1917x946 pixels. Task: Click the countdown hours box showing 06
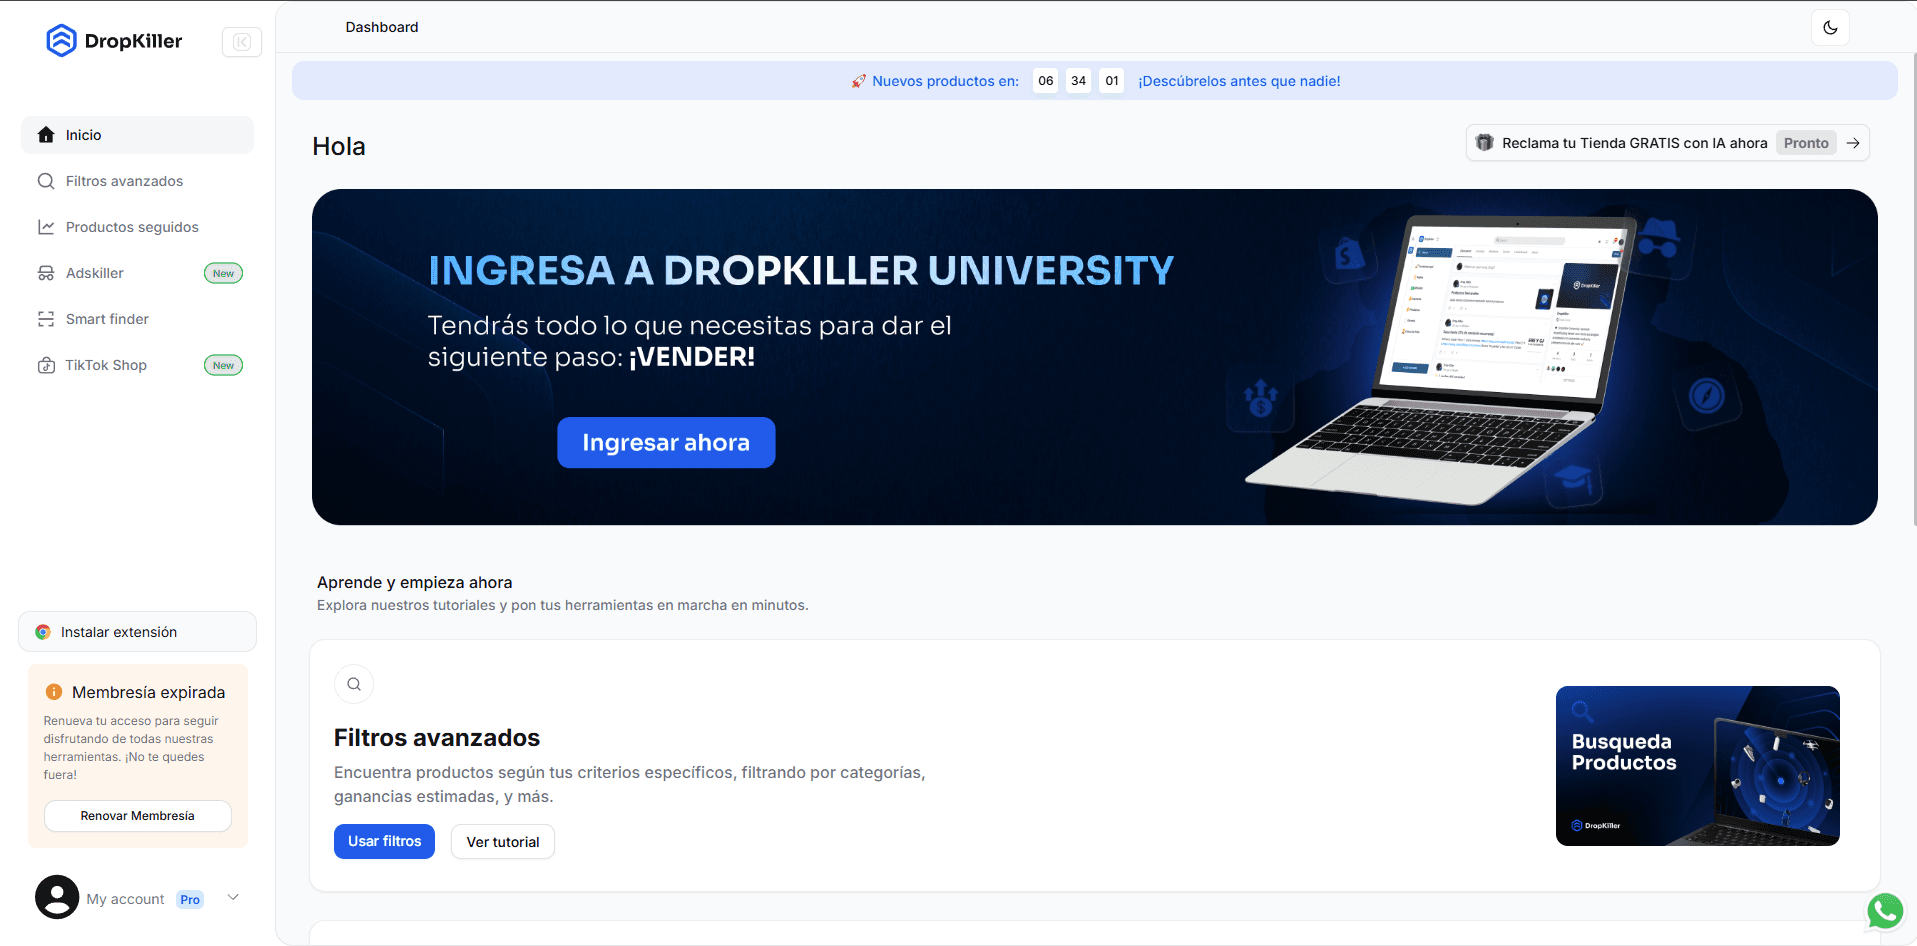pyautogui.click(x=1045, y=81)
